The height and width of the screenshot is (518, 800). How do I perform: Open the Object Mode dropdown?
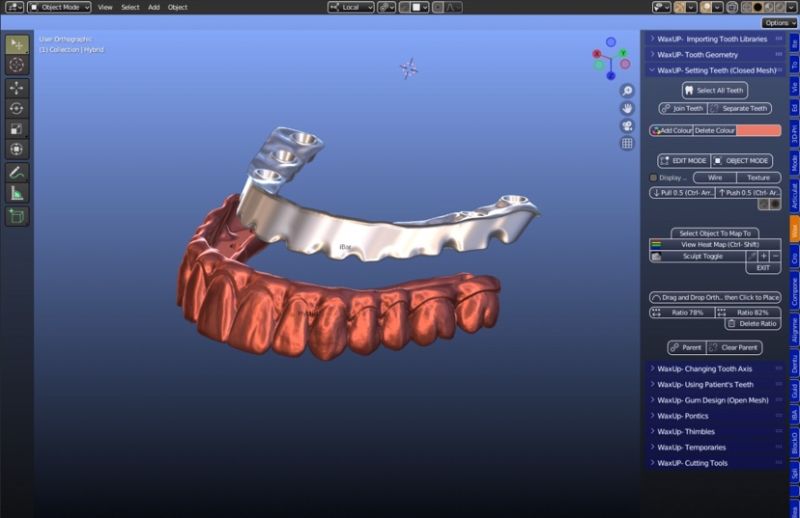tap(62, 7)
